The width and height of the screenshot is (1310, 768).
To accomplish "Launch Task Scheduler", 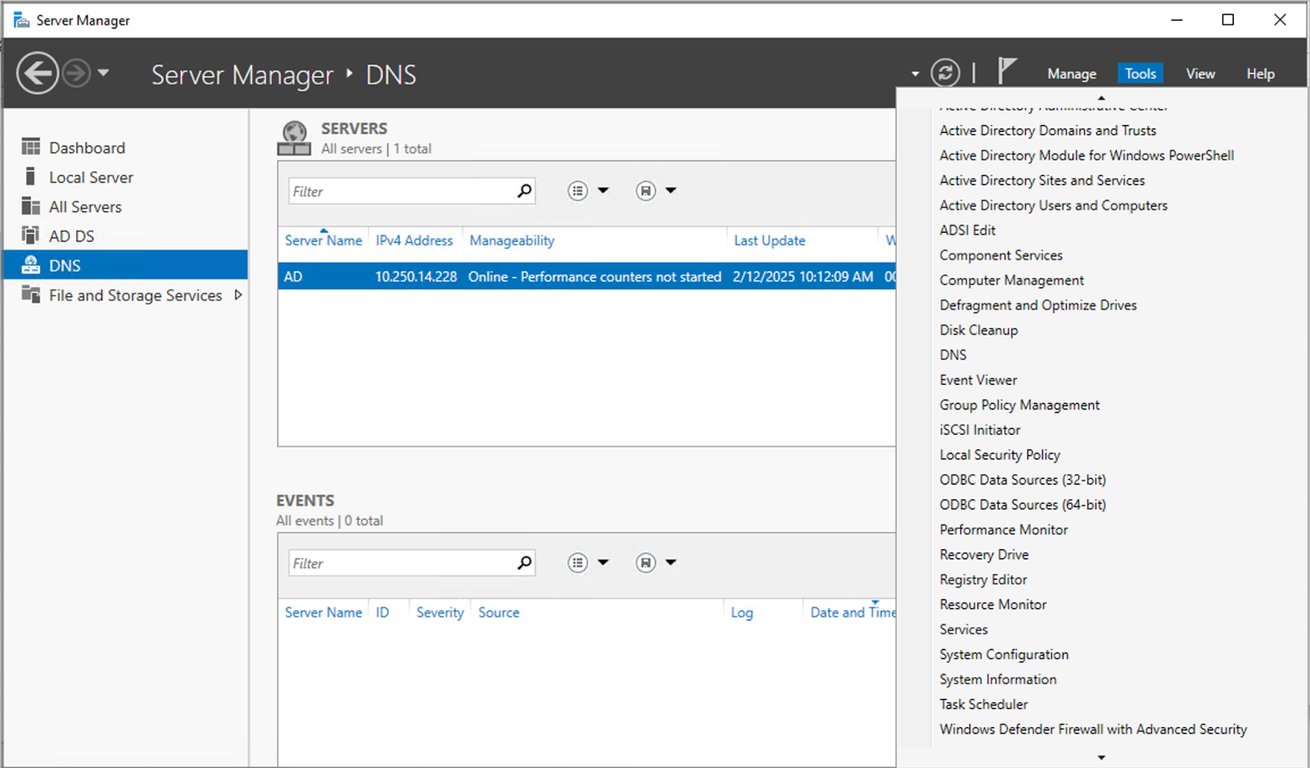I will tap(984, 705).
